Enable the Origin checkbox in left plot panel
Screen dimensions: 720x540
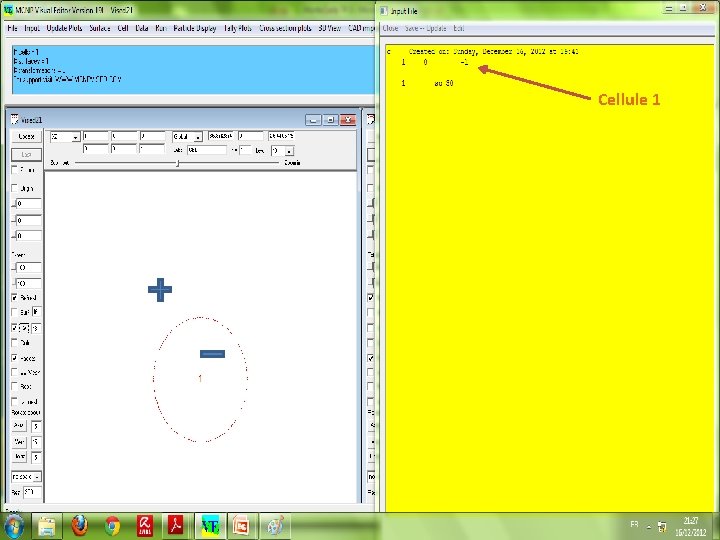[15, 188]
